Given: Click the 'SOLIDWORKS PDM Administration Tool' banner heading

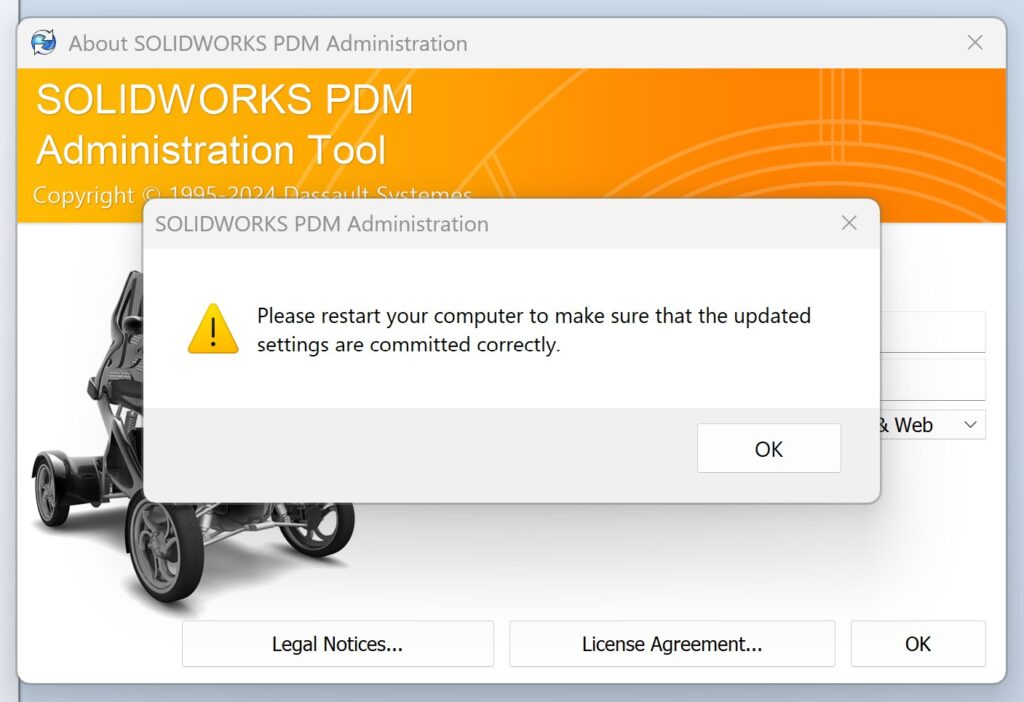Looking at the screenshot, I should tap(225, 125).
